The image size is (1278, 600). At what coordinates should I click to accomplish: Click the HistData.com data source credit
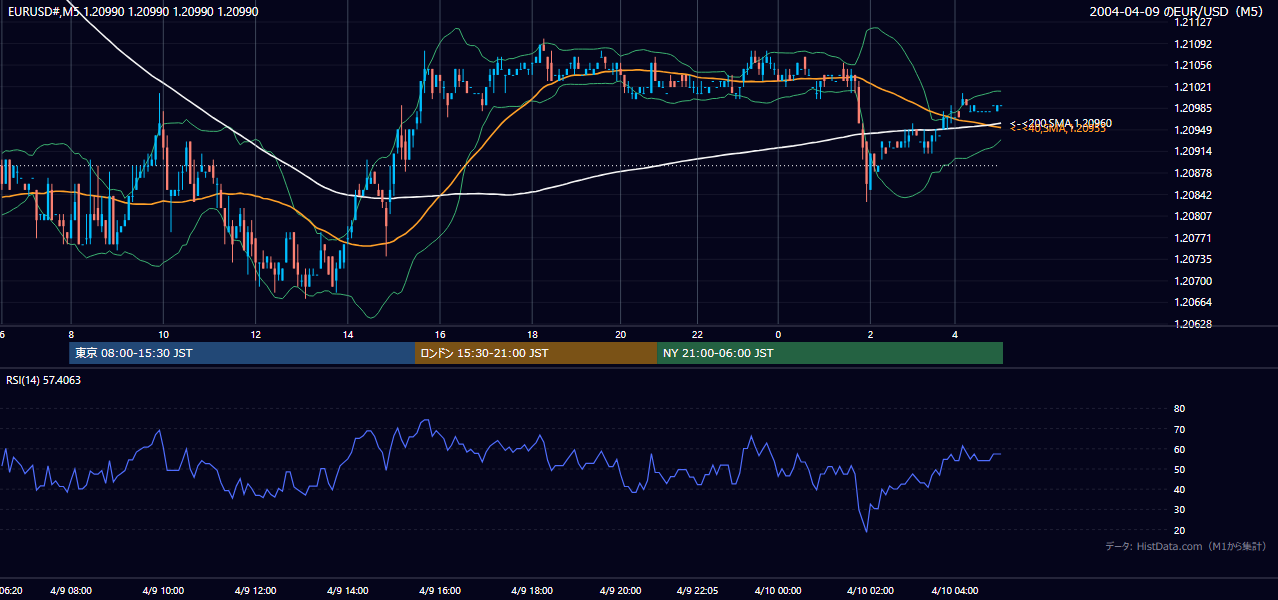1186,546
